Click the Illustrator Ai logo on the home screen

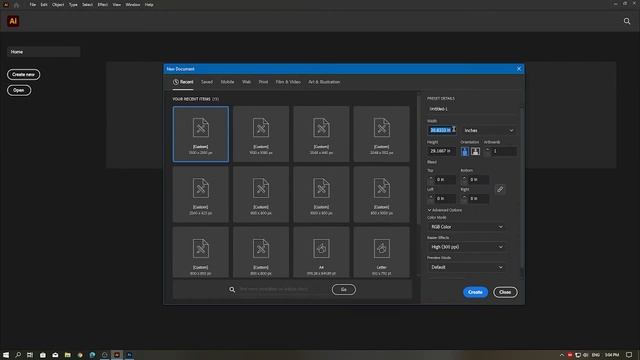pos(13,21)
